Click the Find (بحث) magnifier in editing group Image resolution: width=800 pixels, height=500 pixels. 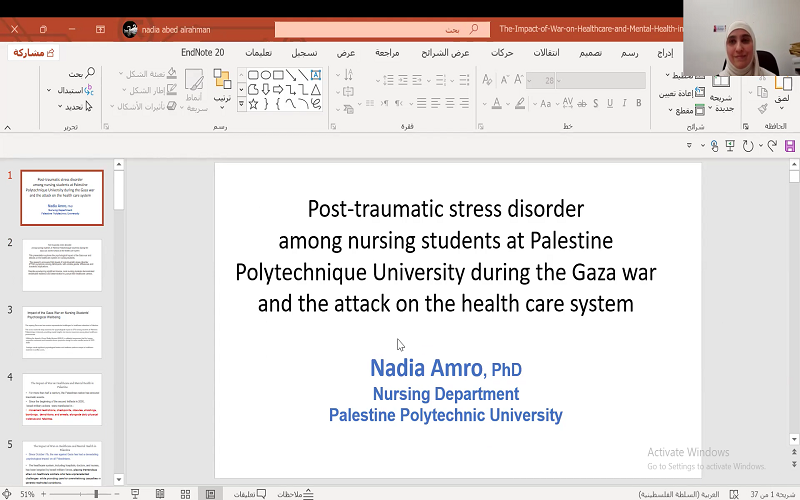pos(90,73)
